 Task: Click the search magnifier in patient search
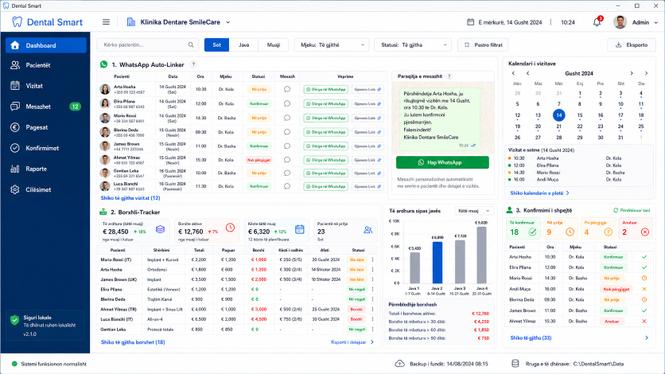click(x=191, y=45)
